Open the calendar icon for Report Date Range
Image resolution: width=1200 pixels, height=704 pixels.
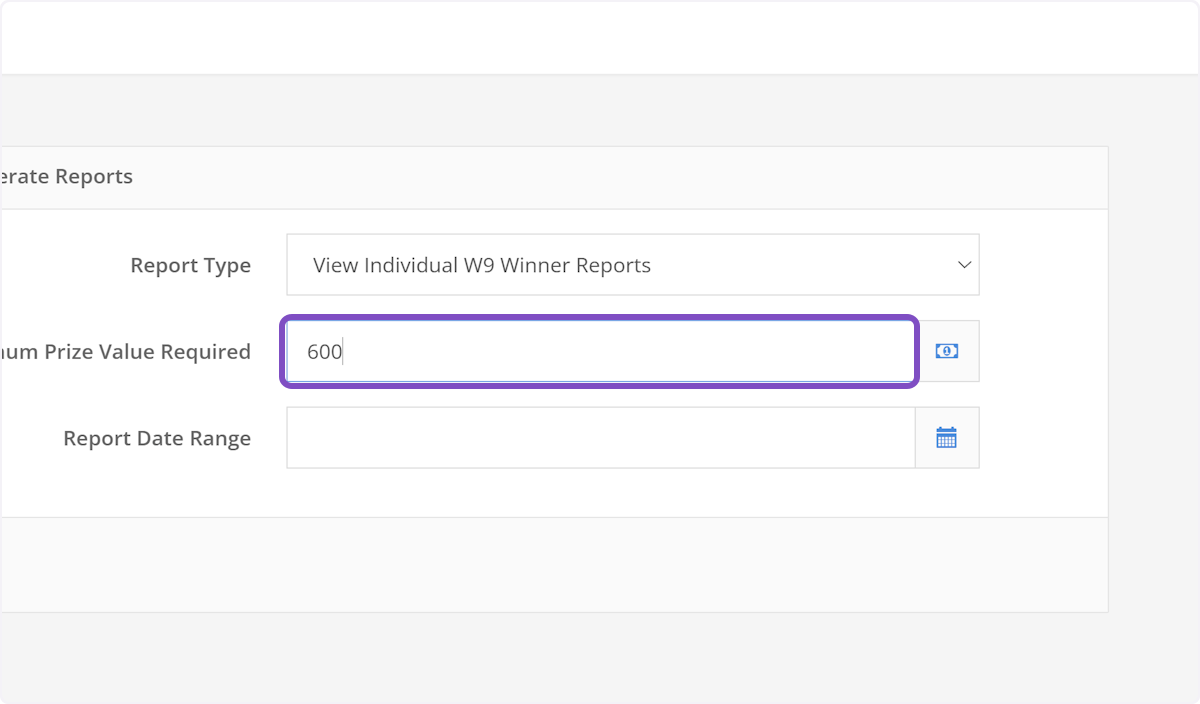click(947, 437)
